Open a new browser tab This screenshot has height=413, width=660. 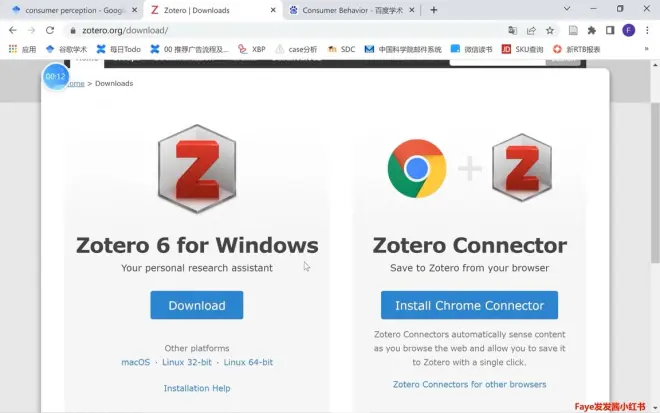tap(434, 10)
